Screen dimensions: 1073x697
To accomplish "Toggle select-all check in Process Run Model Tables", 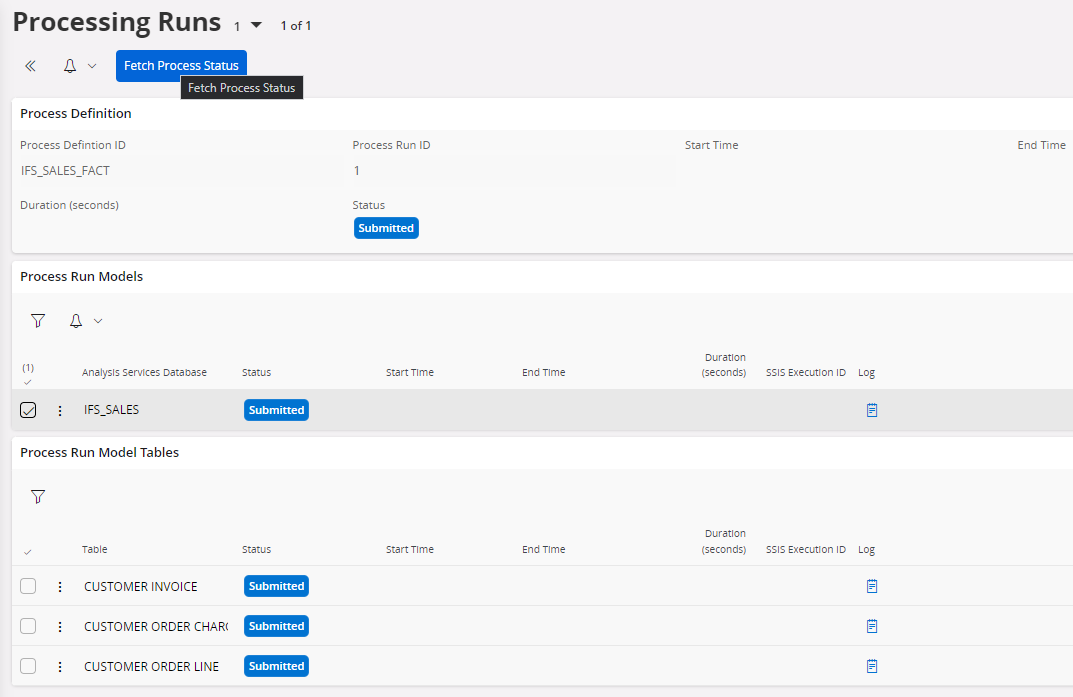I will tap(27, 551).
